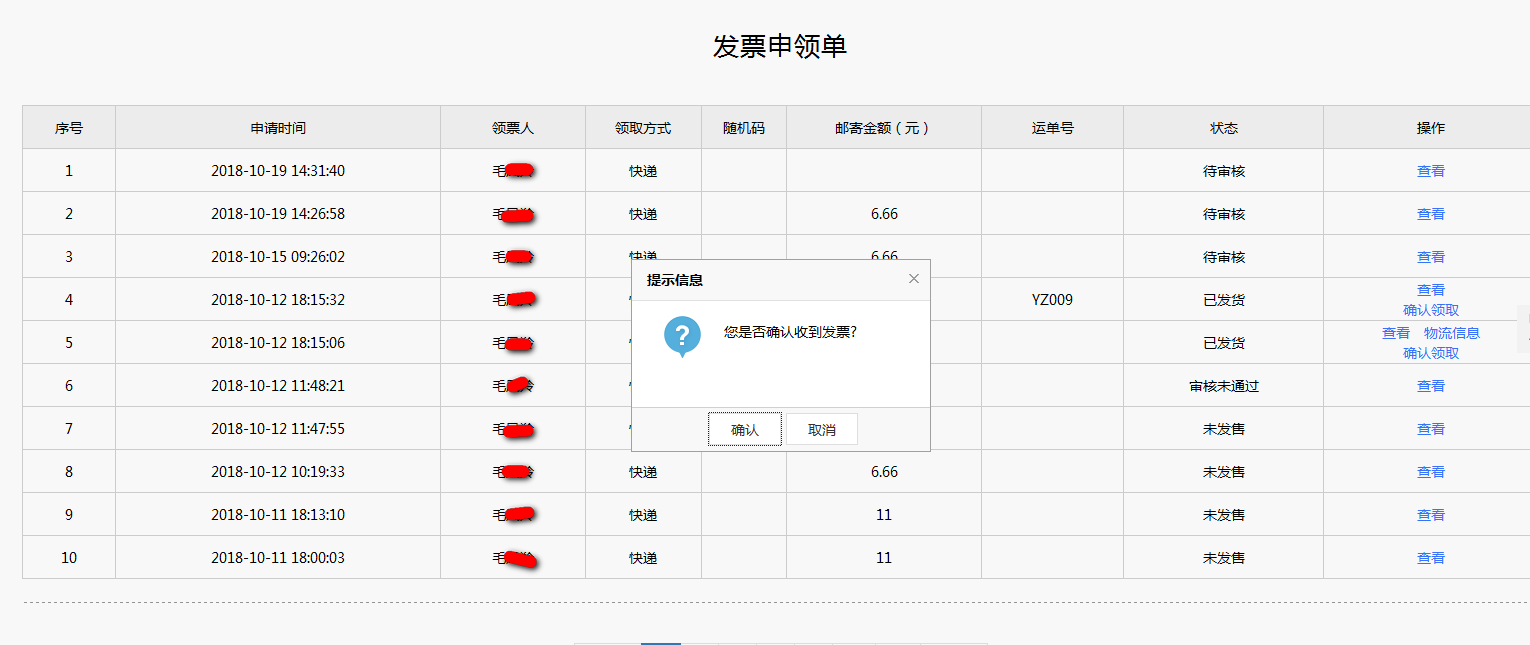
Task: Open 查看 link for row 3
Action: point(1431,257)
